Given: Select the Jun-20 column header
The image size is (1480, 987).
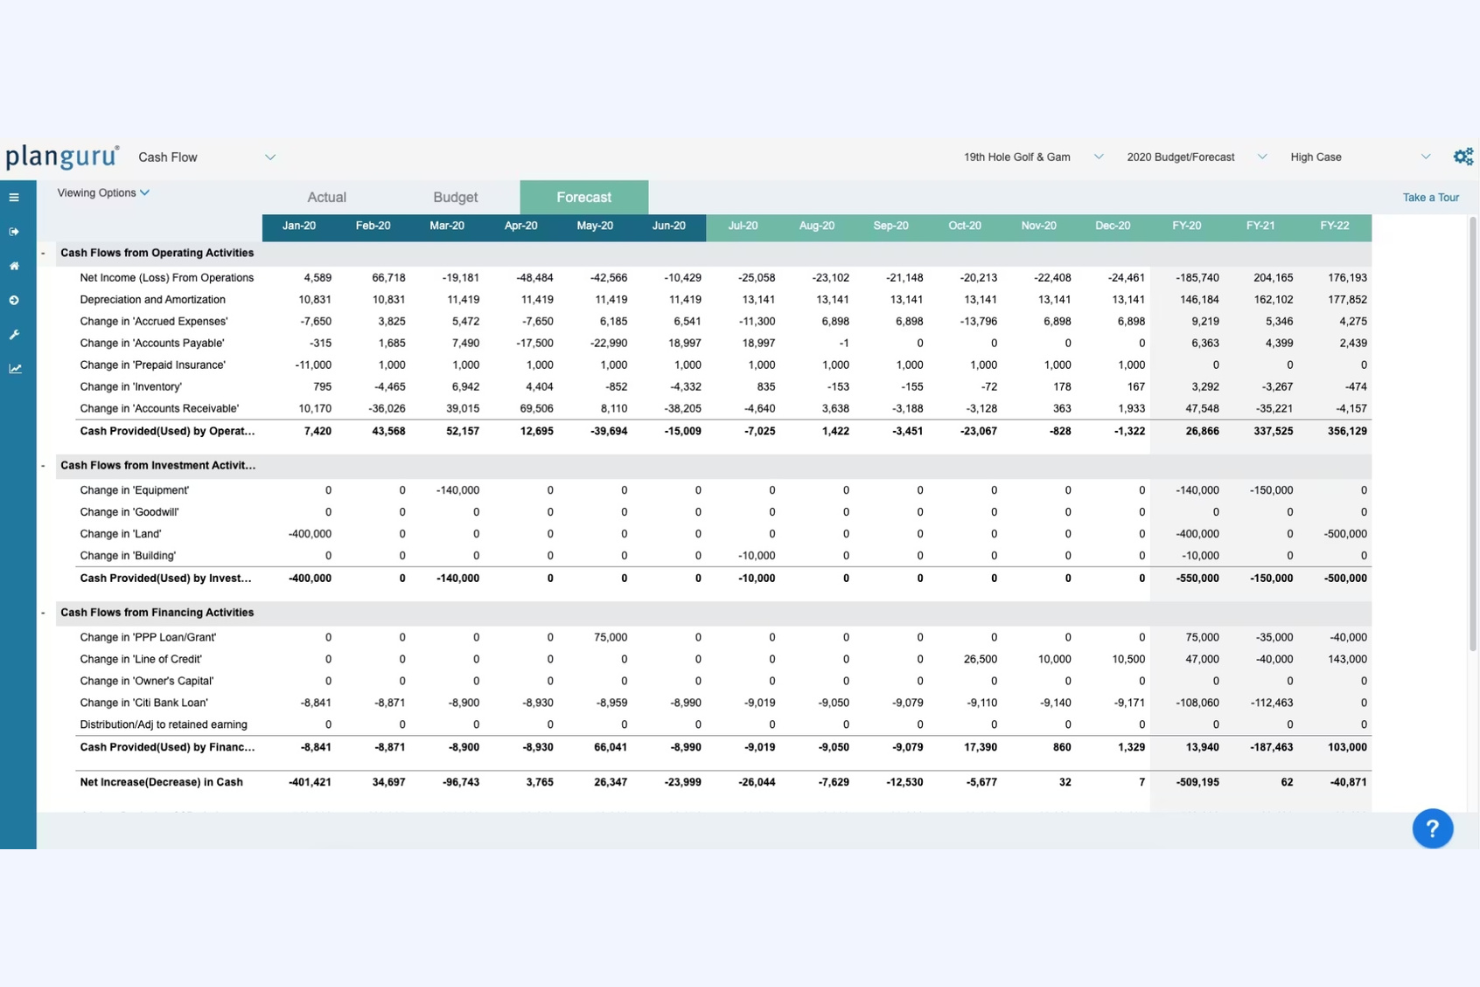Looking at the screenshot, I should (x=669, y=226).
